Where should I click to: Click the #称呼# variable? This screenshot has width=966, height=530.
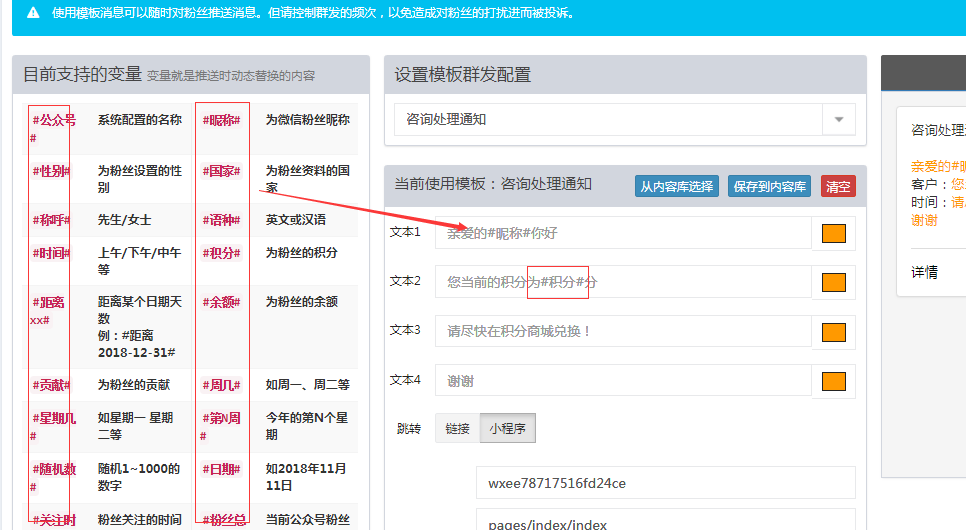51,220
